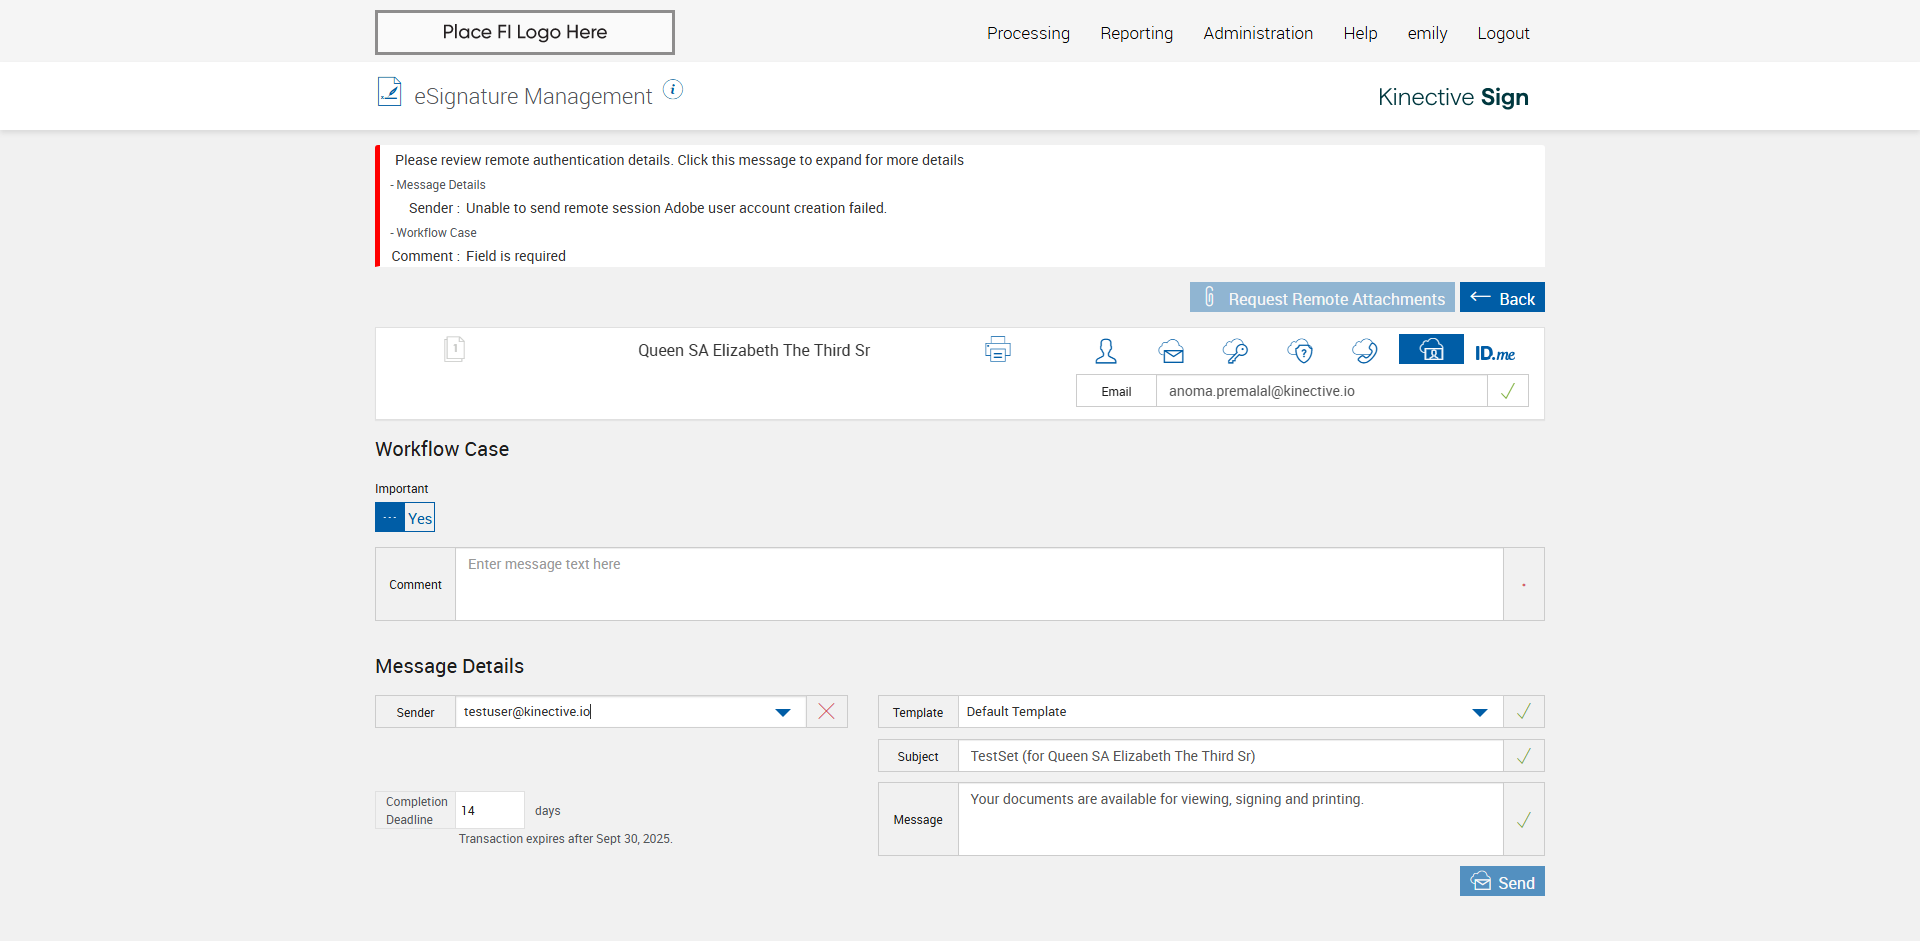This screenshot has width=1920, height=941.
Task: Click the Send button
Action: pos(1502,882)
